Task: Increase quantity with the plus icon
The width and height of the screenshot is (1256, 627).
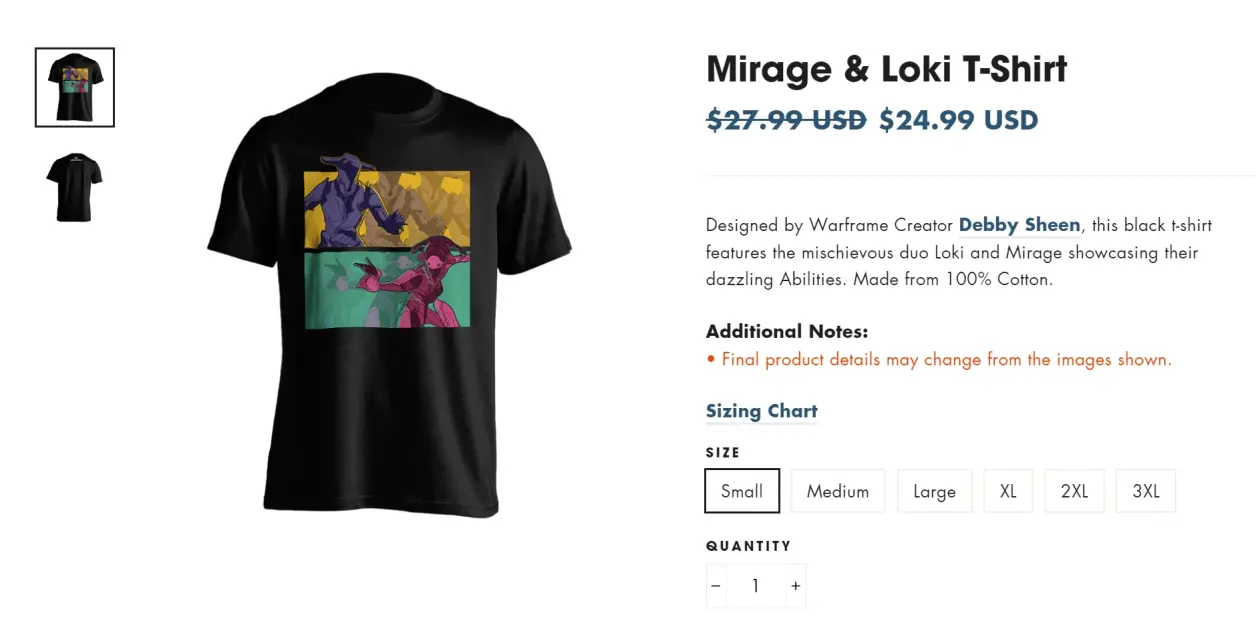Action: tap(795, 586)
